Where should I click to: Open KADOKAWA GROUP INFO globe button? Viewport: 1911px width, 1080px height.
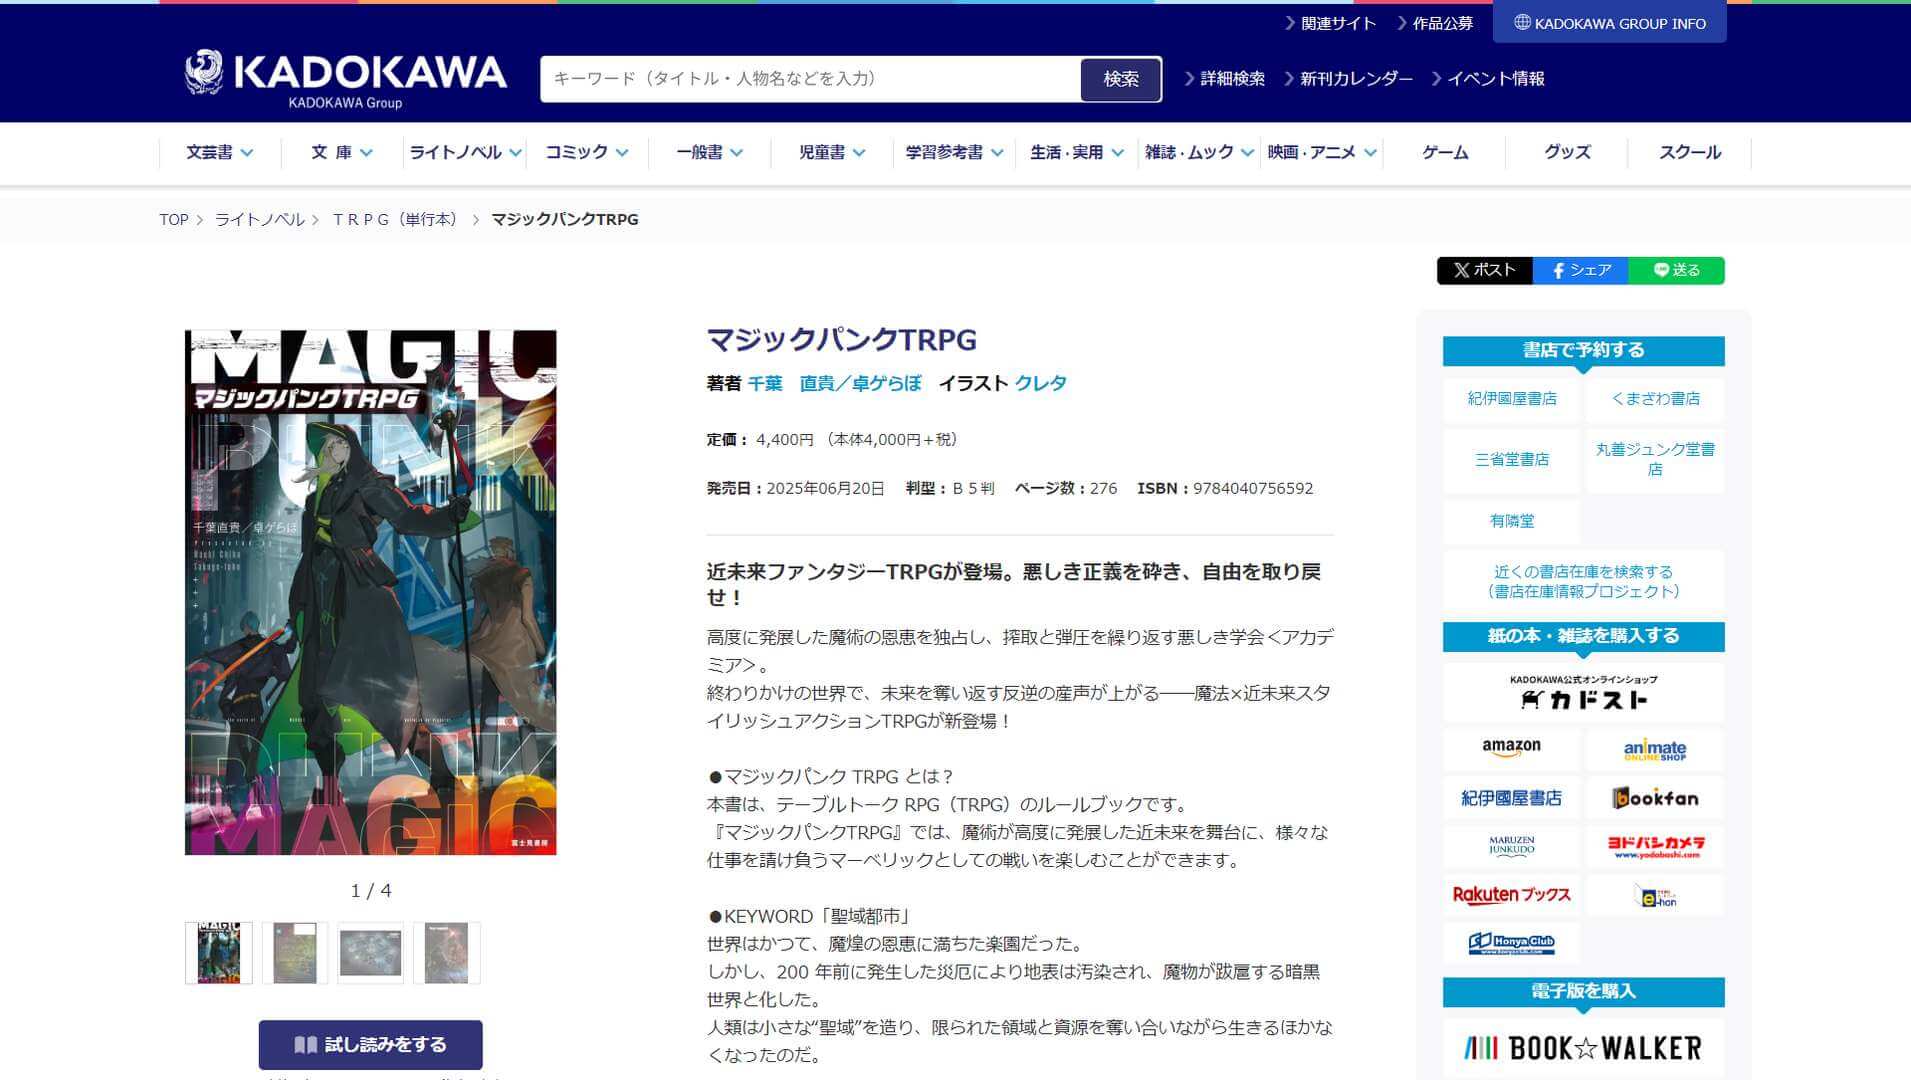1609,23
